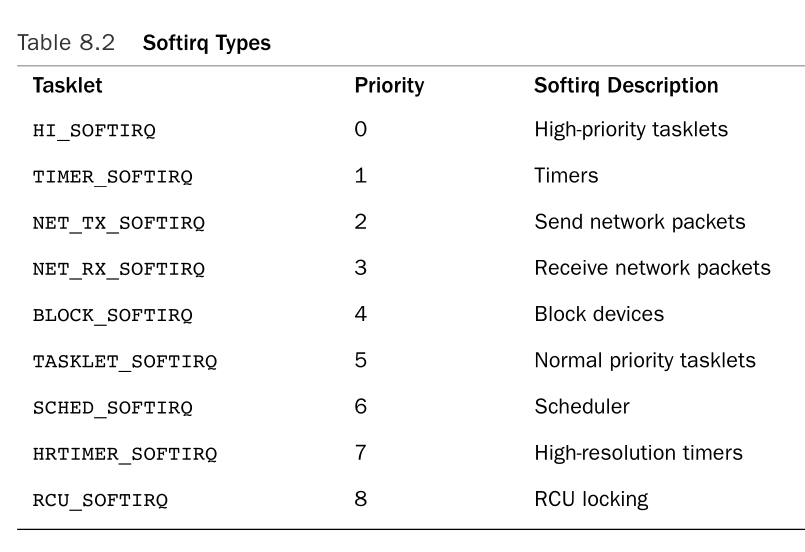This screenshot has width=805, height=552.
Task: Click the RCU locking description
Action: point(591,498)
